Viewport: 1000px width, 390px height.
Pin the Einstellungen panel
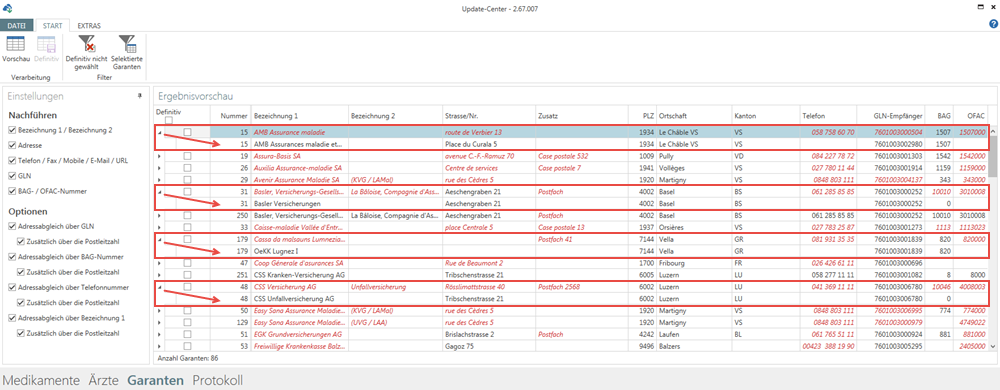tap(140, 96)
